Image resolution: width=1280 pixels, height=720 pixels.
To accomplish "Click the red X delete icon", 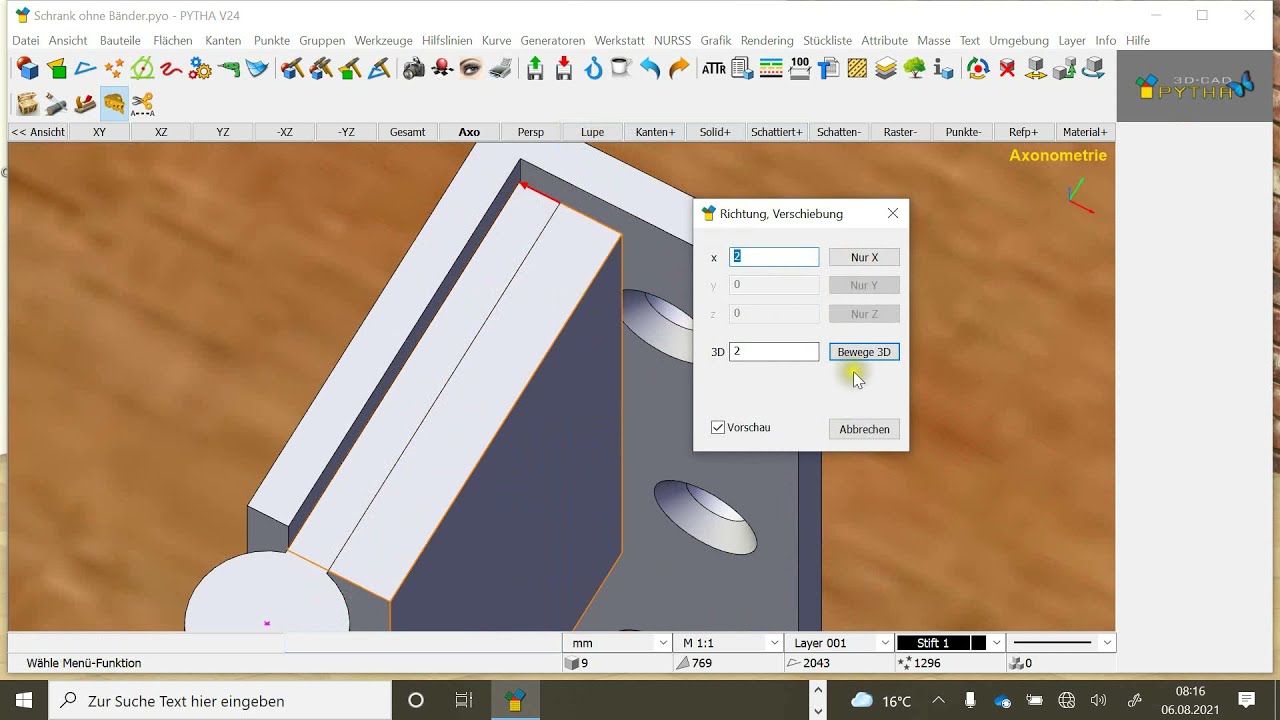I will pyautogui.click(x=1007, y=69).
